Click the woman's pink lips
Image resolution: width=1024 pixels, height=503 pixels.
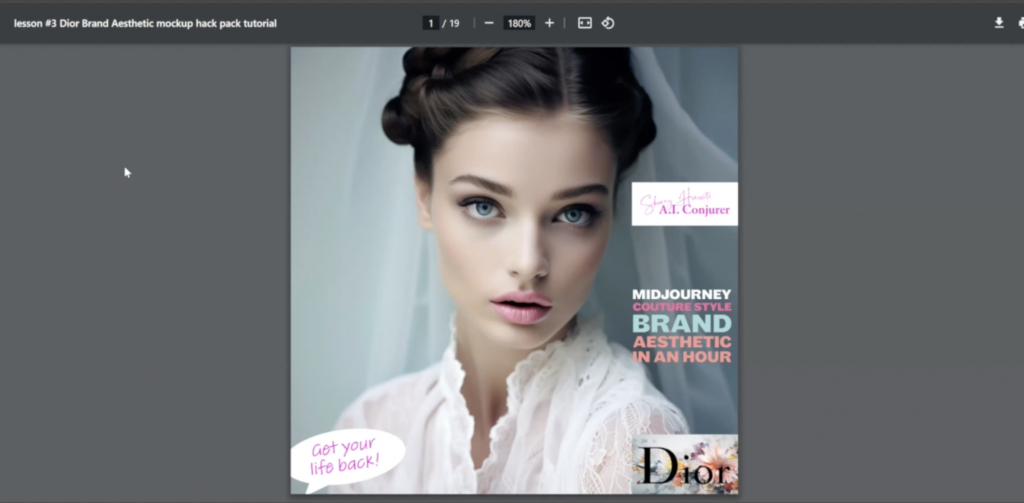point(521,305)
